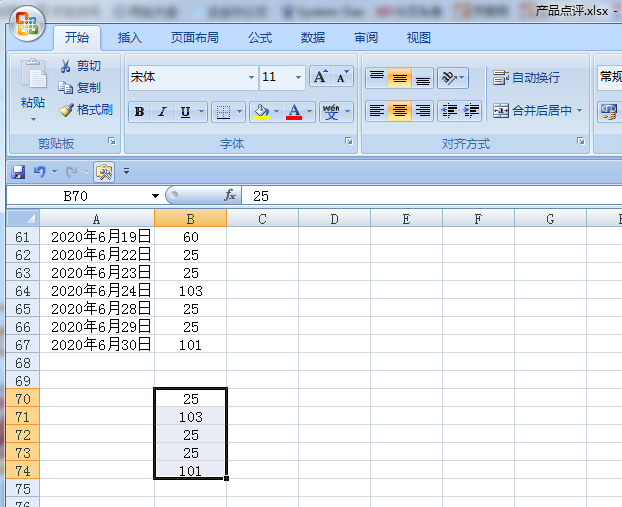The width and height of the screenshot is (622, 507).
Task: Select cell A64 containing 2020年6月24日
Action: coord(96,291)
